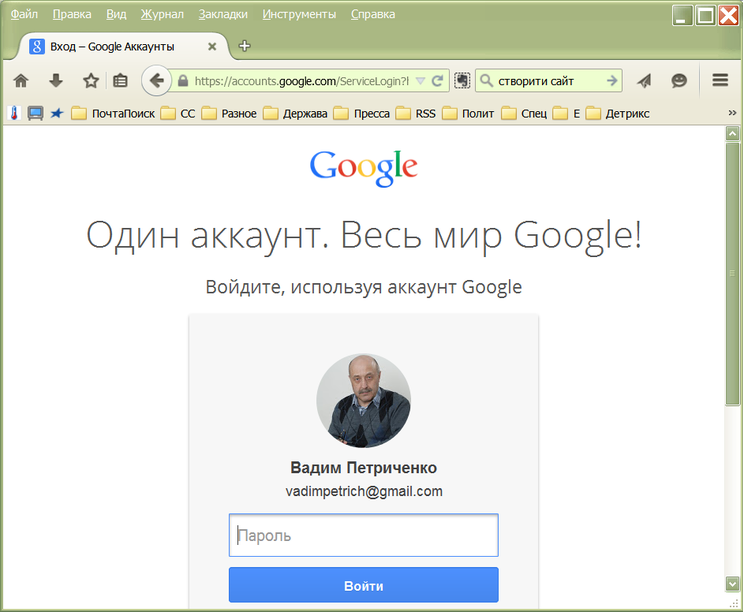Screen dimensions: 743x612
Task: Open the Пресса bookmarks folder
Action: coord(362,114)
